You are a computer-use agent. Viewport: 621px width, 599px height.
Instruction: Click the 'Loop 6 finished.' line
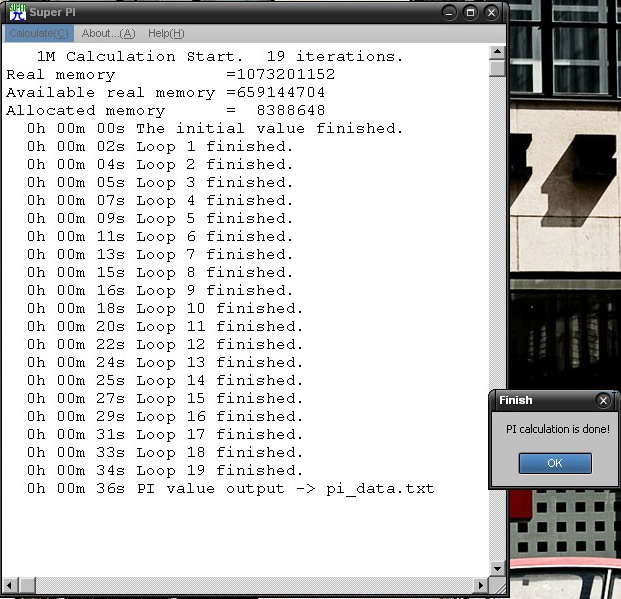coord(160,237)
